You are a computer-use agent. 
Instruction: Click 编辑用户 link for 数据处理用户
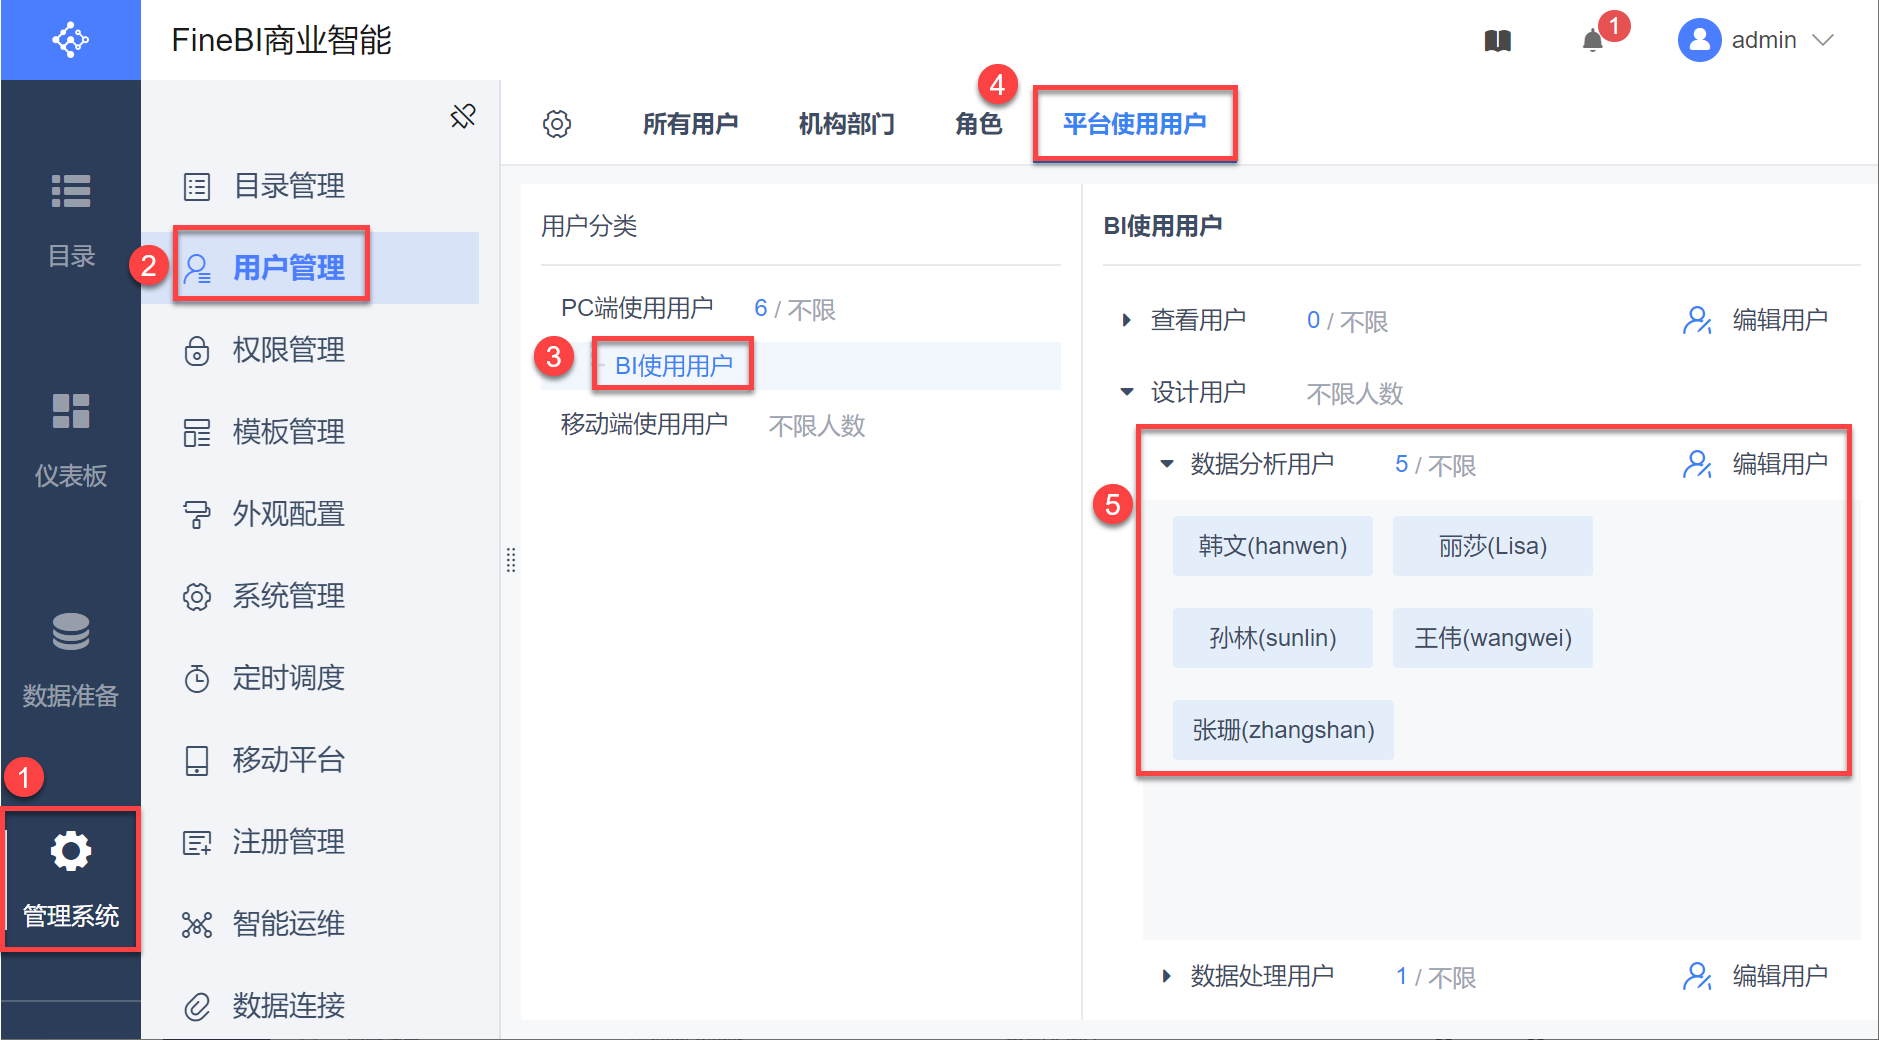[x=1780, y=976]
